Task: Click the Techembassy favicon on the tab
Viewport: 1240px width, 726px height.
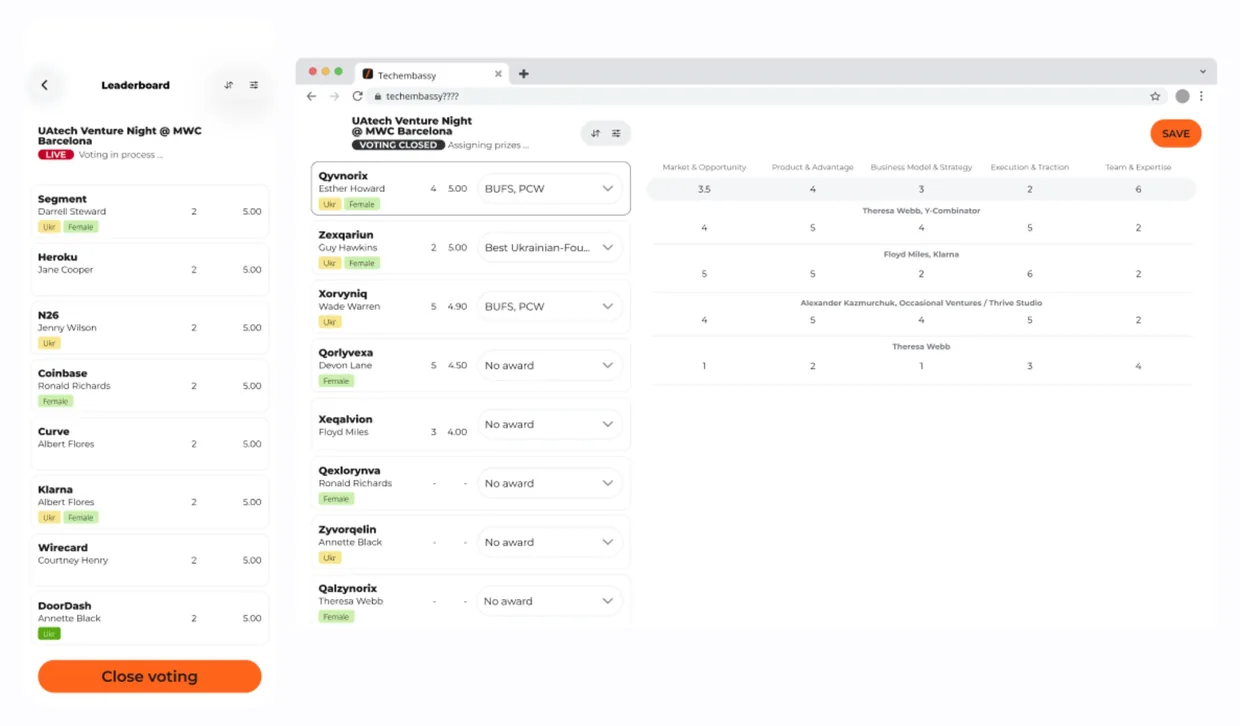Action: tap(368, 74)
